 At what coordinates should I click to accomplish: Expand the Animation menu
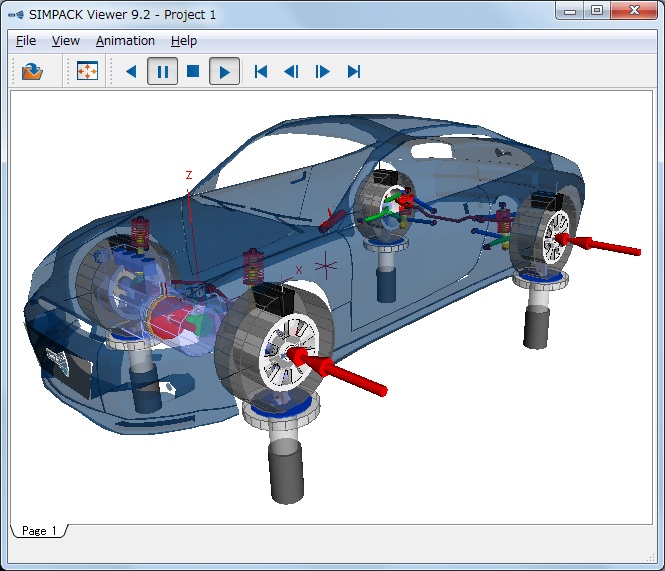pyautogui.click(x=125, y=41)
